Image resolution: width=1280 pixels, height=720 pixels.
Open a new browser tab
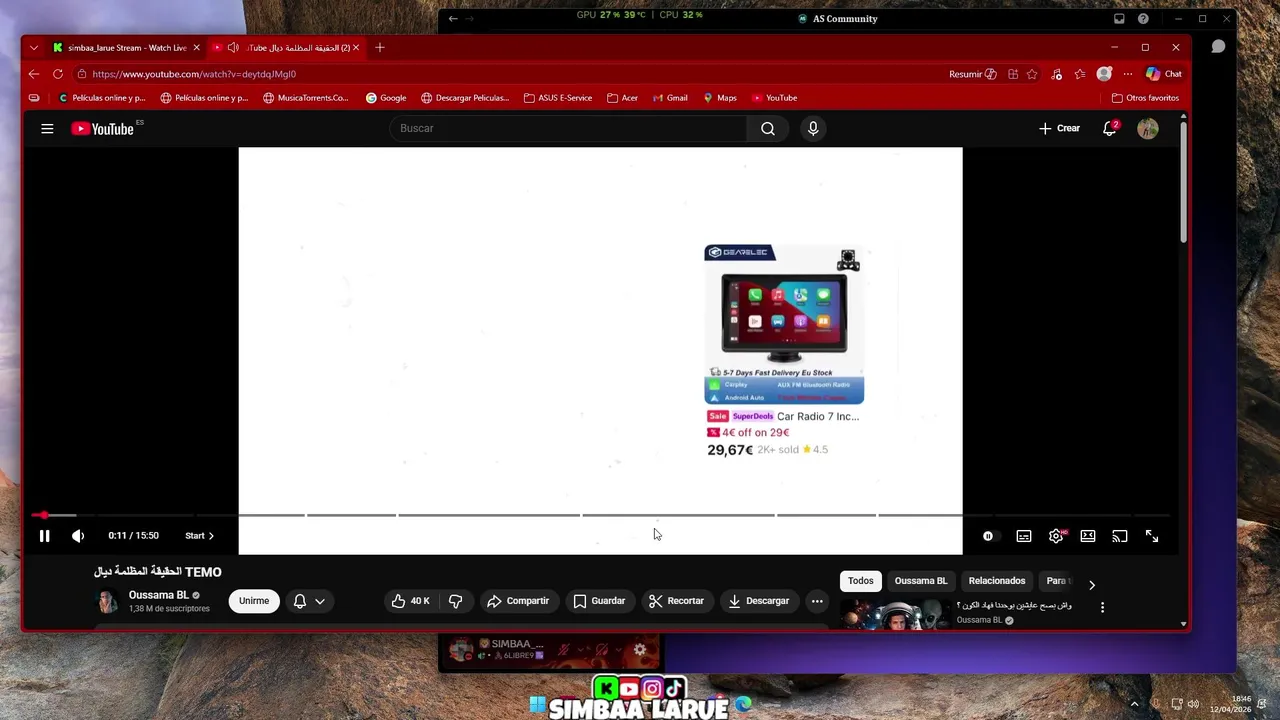[380, 48]
